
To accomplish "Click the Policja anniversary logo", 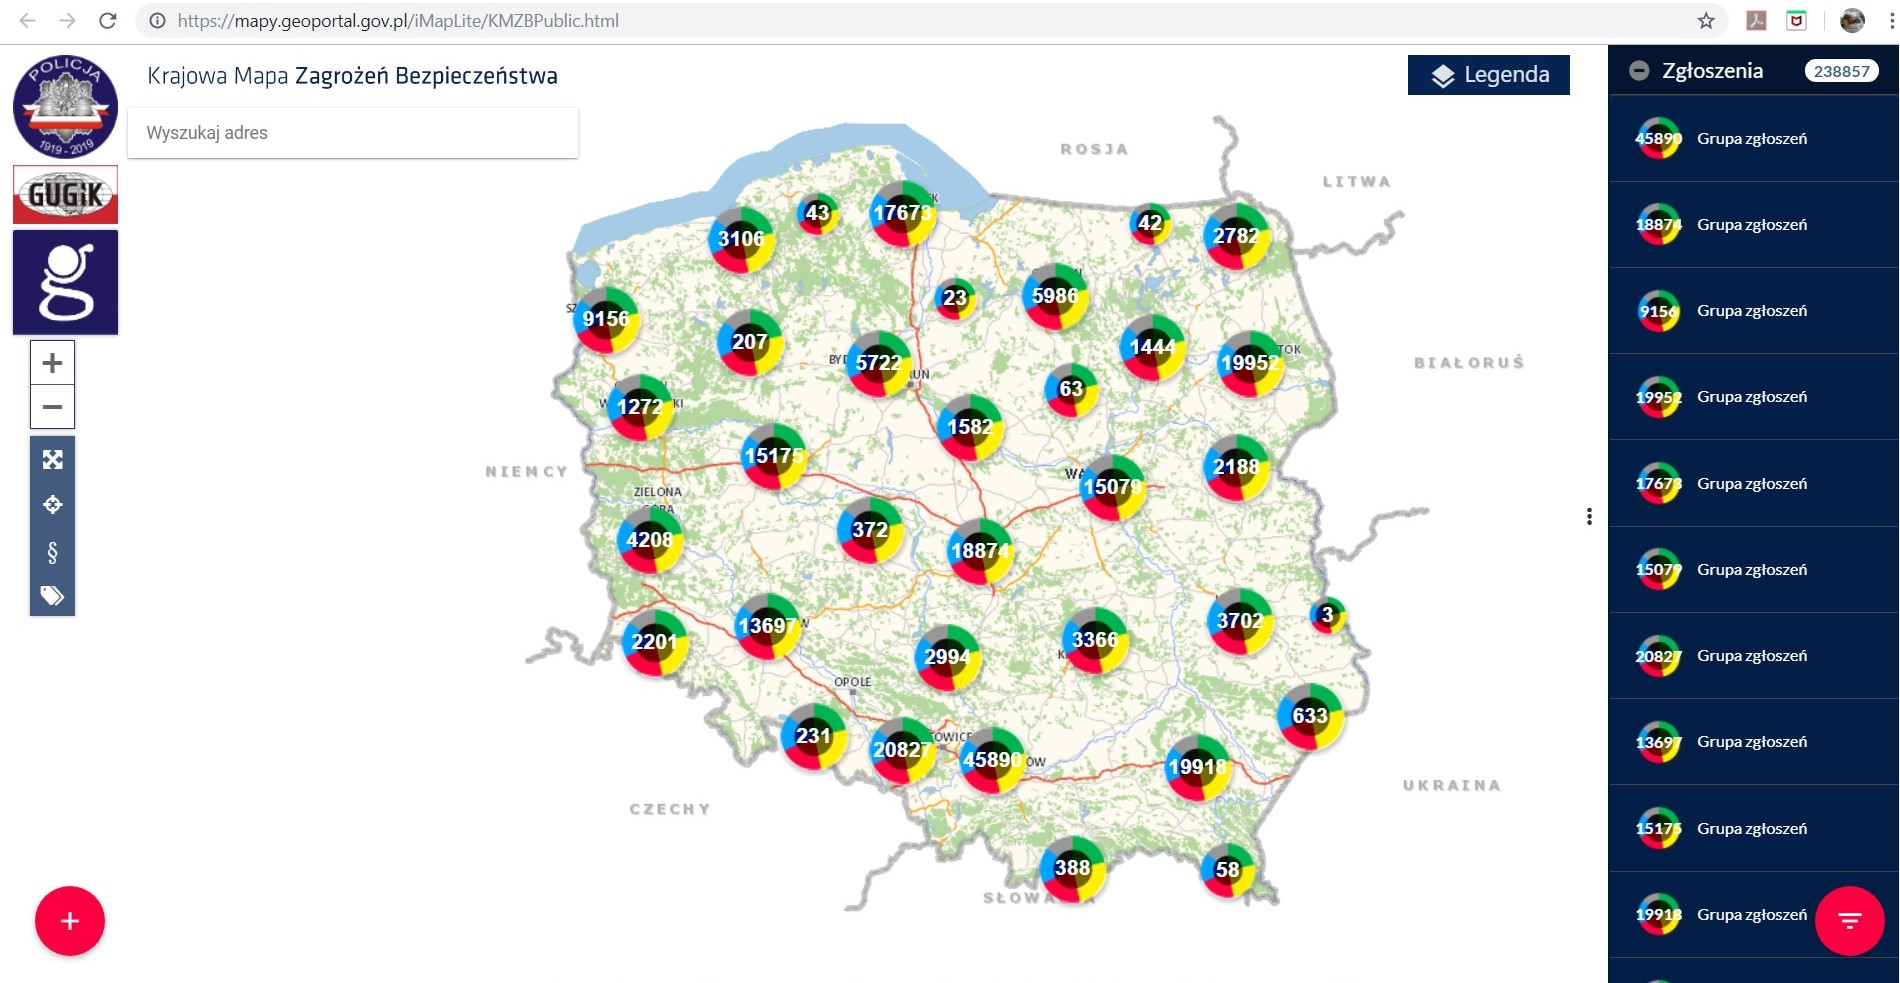I will tap(64, 105).
